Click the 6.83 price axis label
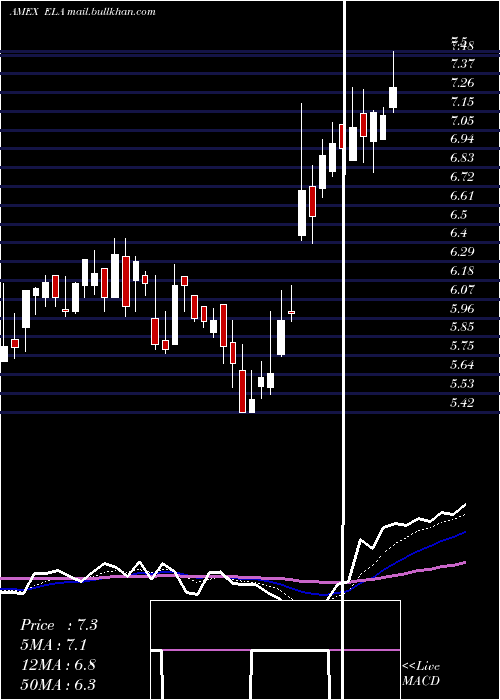The height and width of the screenshot is (700, 500). 462,158
